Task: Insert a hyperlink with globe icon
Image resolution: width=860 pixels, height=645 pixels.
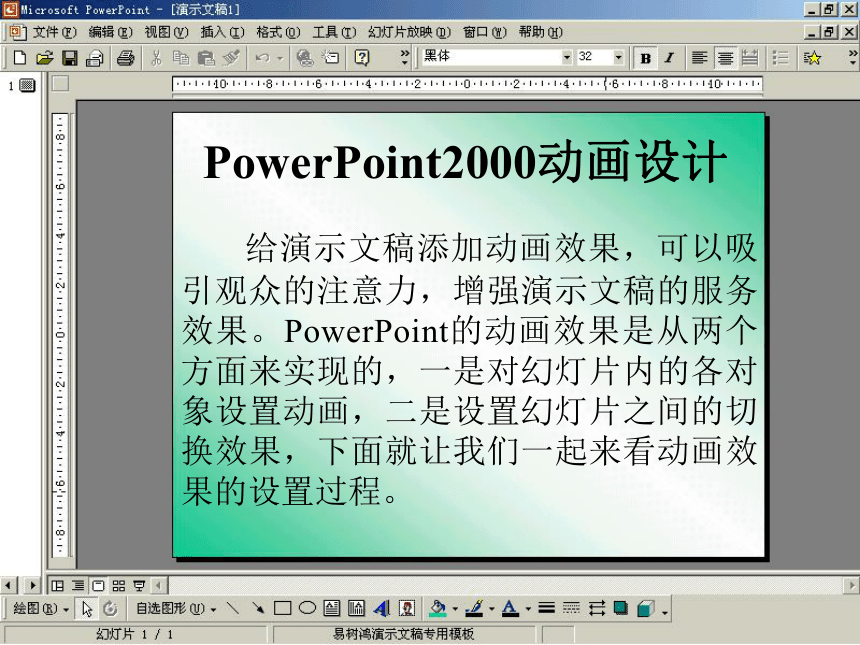Action: pos(304,58)
